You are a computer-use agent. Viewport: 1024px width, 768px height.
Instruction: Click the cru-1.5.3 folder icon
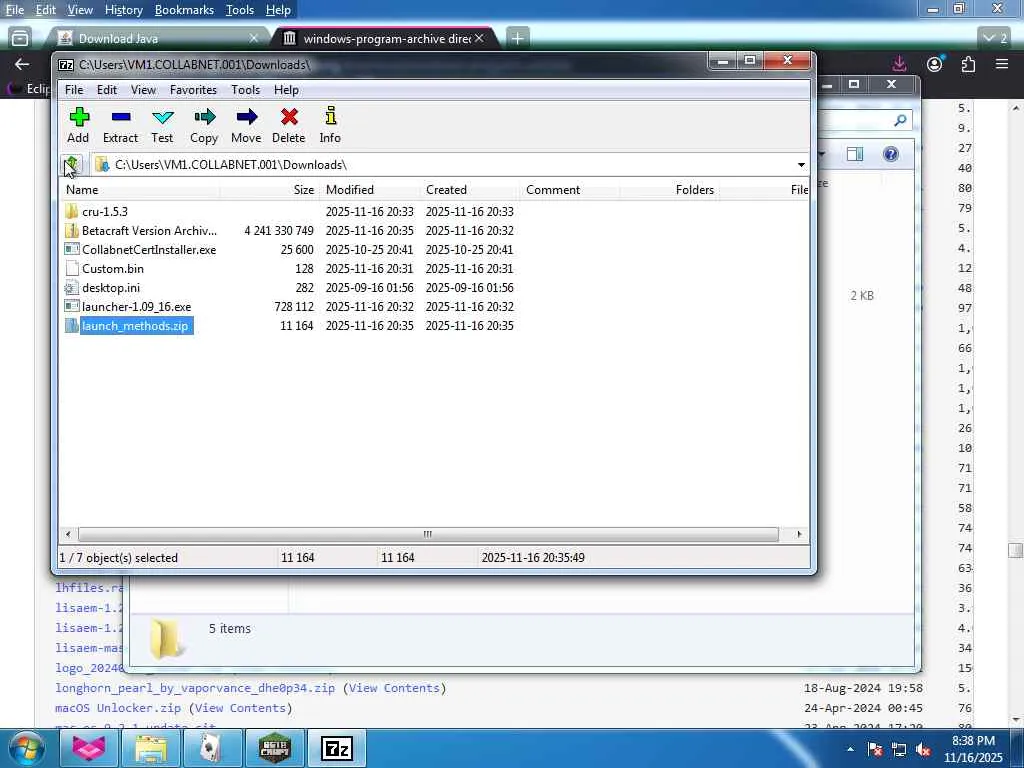(x=72, y=212)
